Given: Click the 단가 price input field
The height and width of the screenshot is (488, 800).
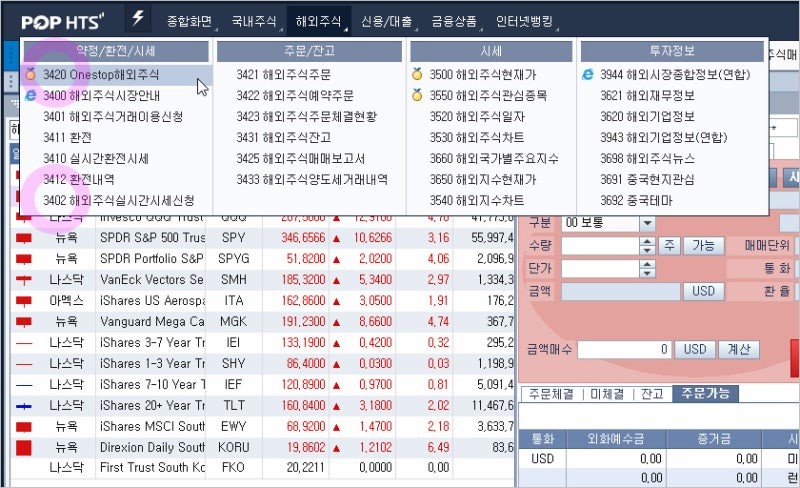Looking at the screenshot, I should pos(601,269).
